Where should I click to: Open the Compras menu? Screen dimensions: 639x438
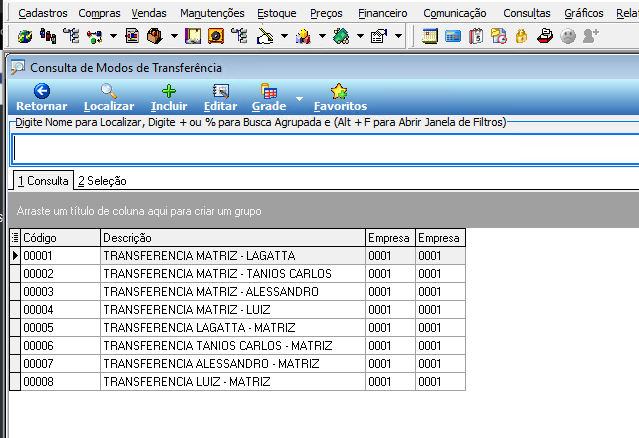(99, 13)
